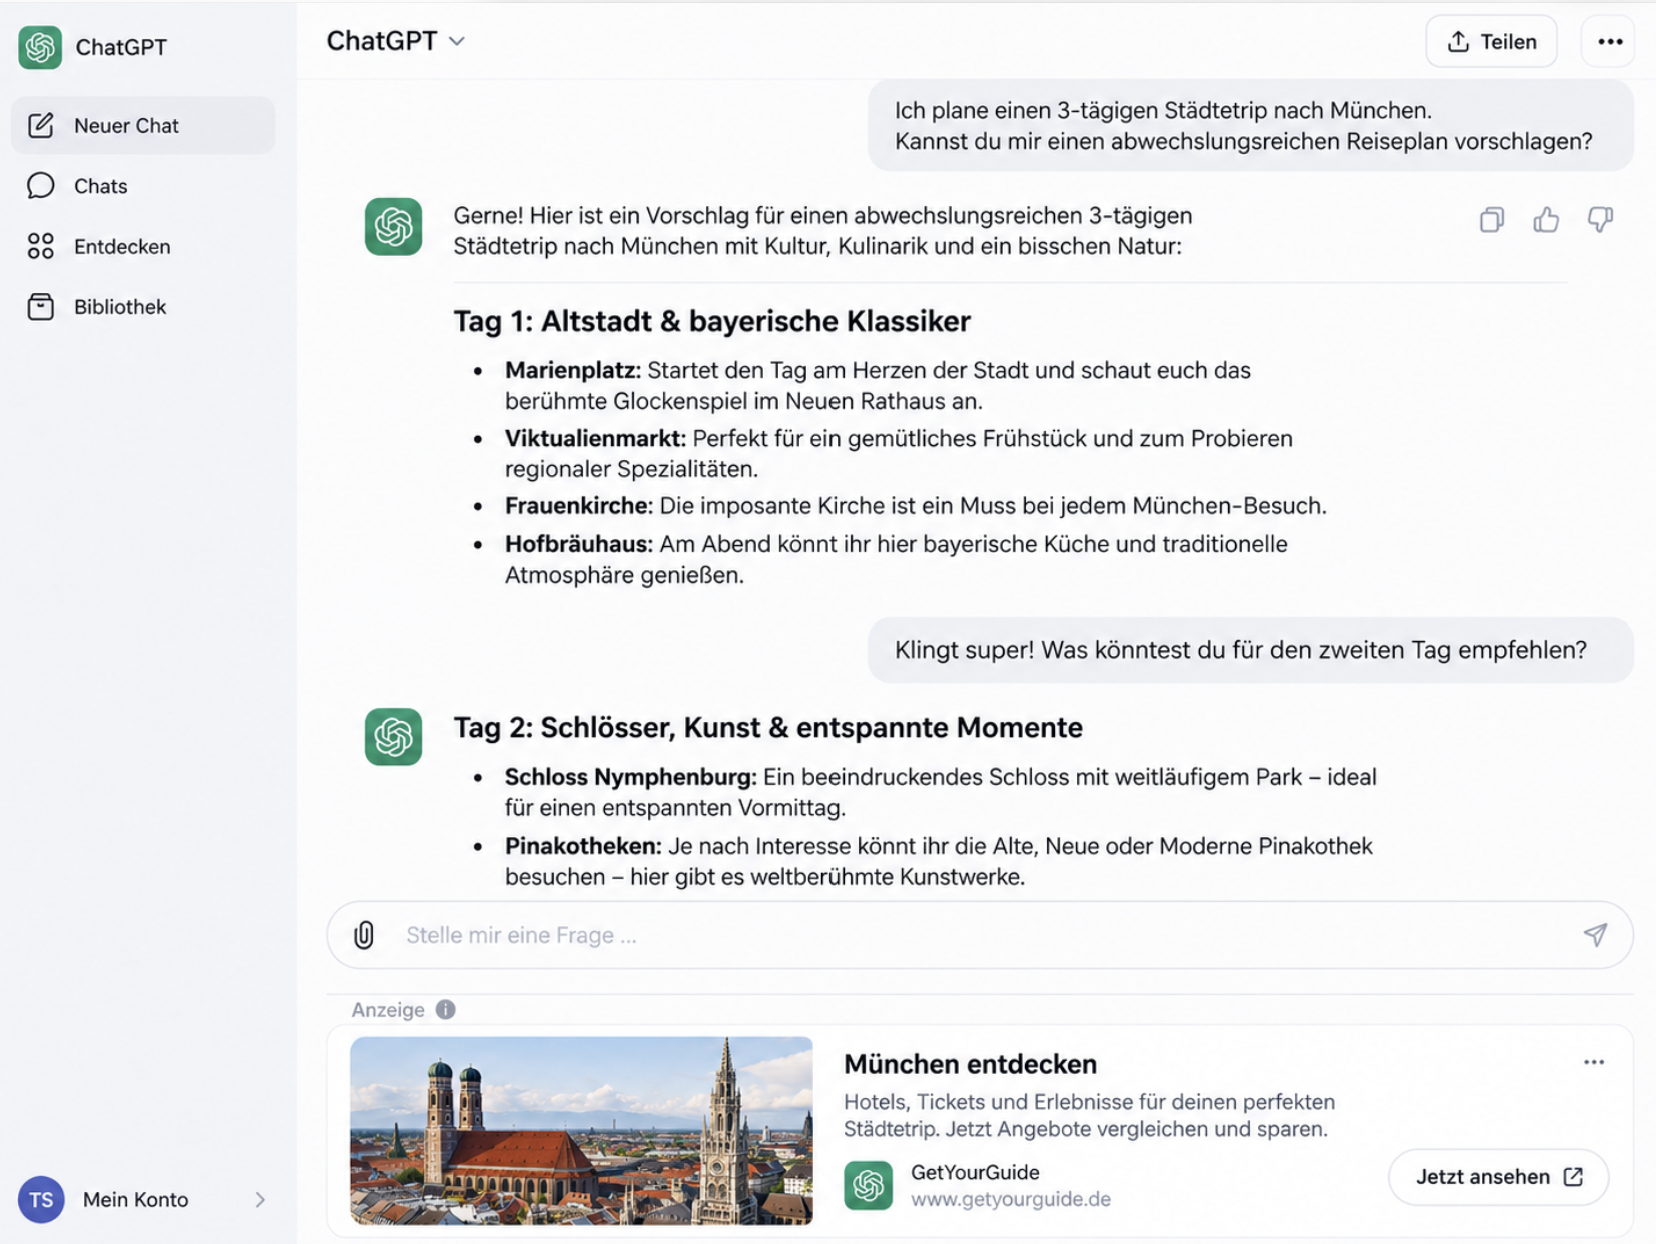The image size is (1656, 1244).
Task: Click the bold text Schloss Nymphenburg
Action: click(x=630, y=777)
